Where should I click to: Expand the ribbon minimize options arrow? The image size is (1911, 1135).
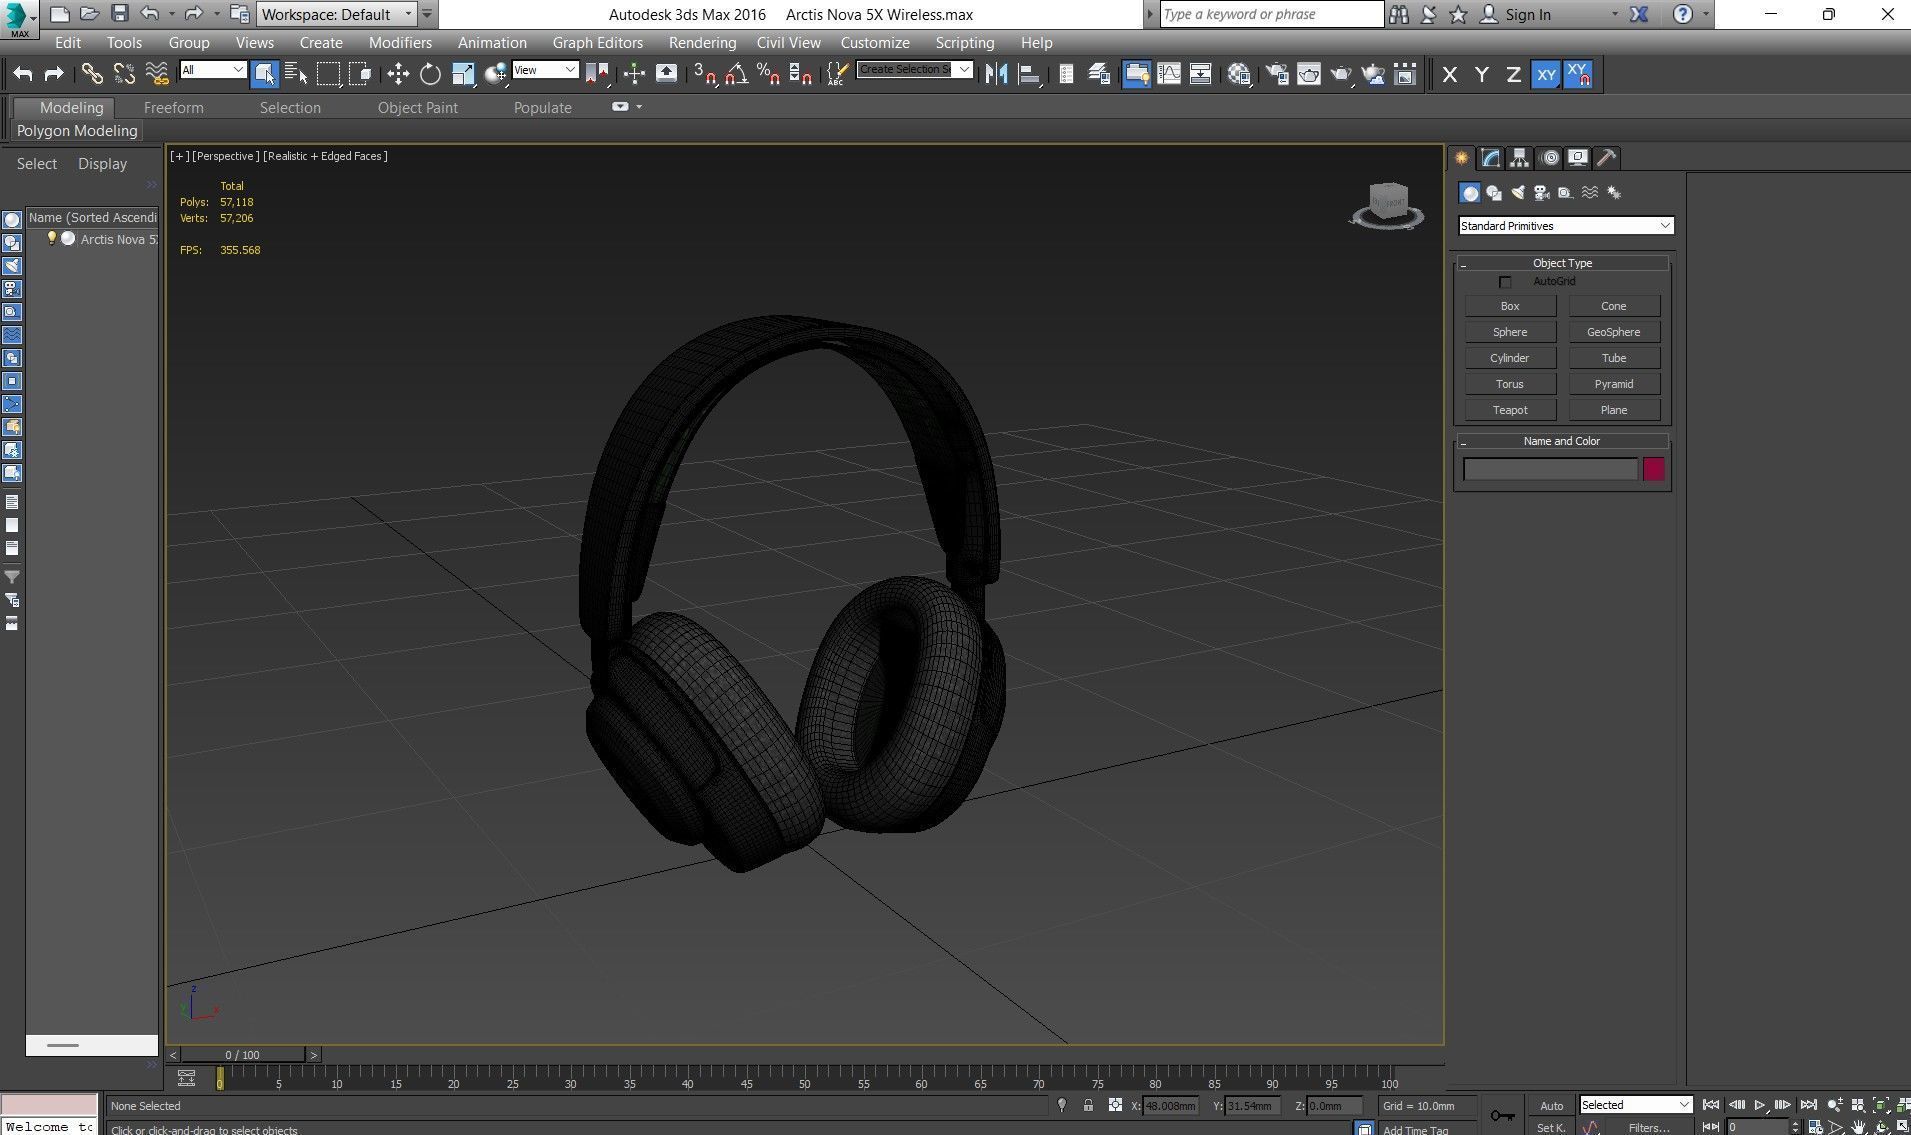pyautogui.click(x=639, y=107)
